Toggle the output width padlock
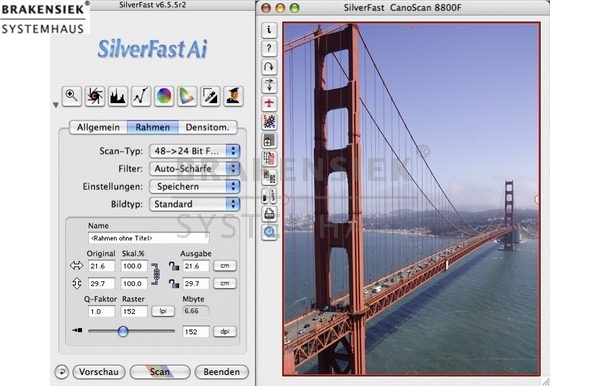Image resolution: width=600 pixels, height=386 pixels. click(x=174, y=266)
